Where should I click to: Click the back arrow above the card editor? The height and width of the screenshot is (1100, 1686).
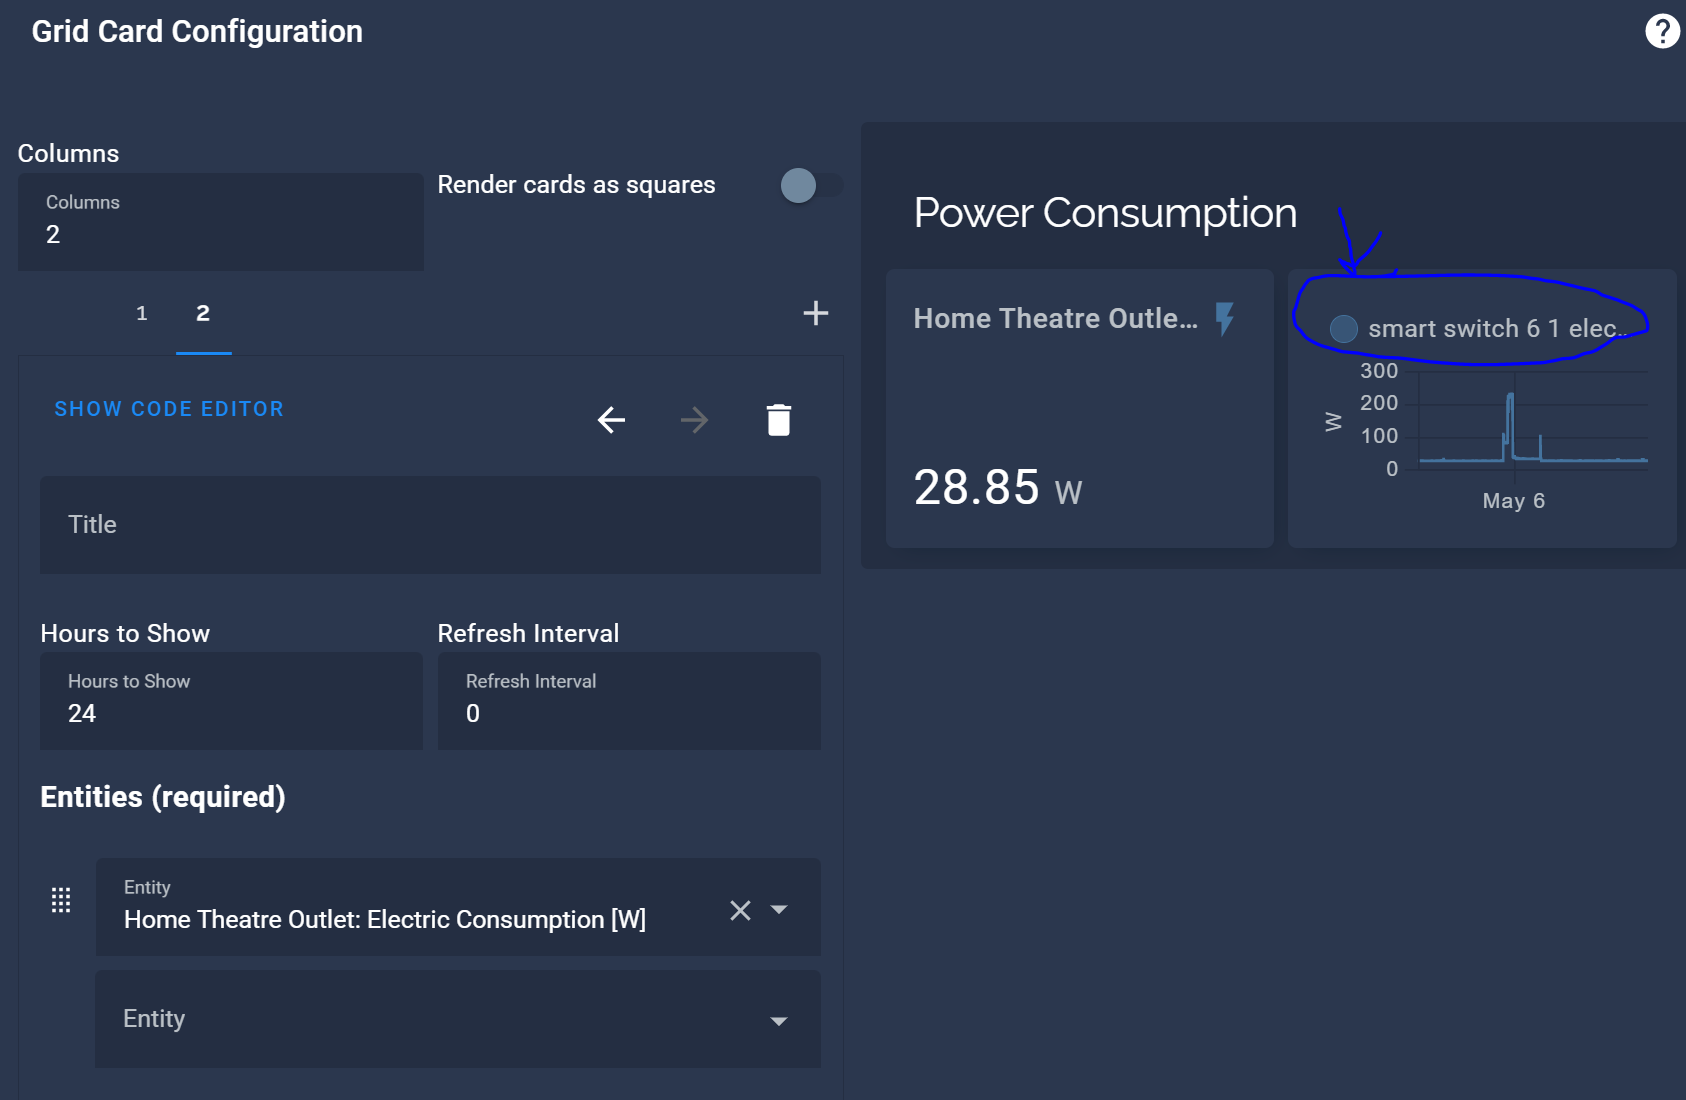click(611, 420)
